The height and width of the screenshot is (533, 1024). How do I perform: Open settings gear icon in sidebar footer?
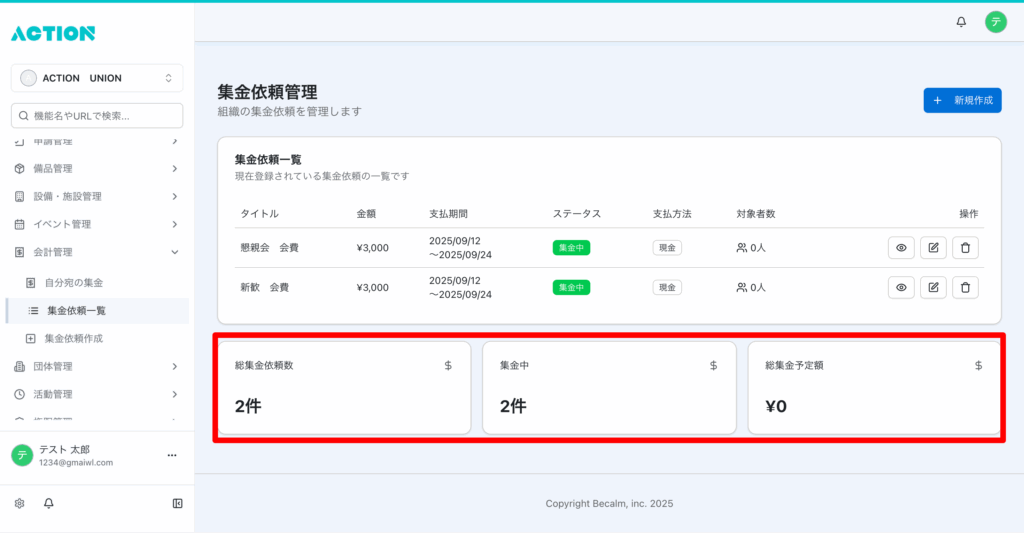point(19,503)
